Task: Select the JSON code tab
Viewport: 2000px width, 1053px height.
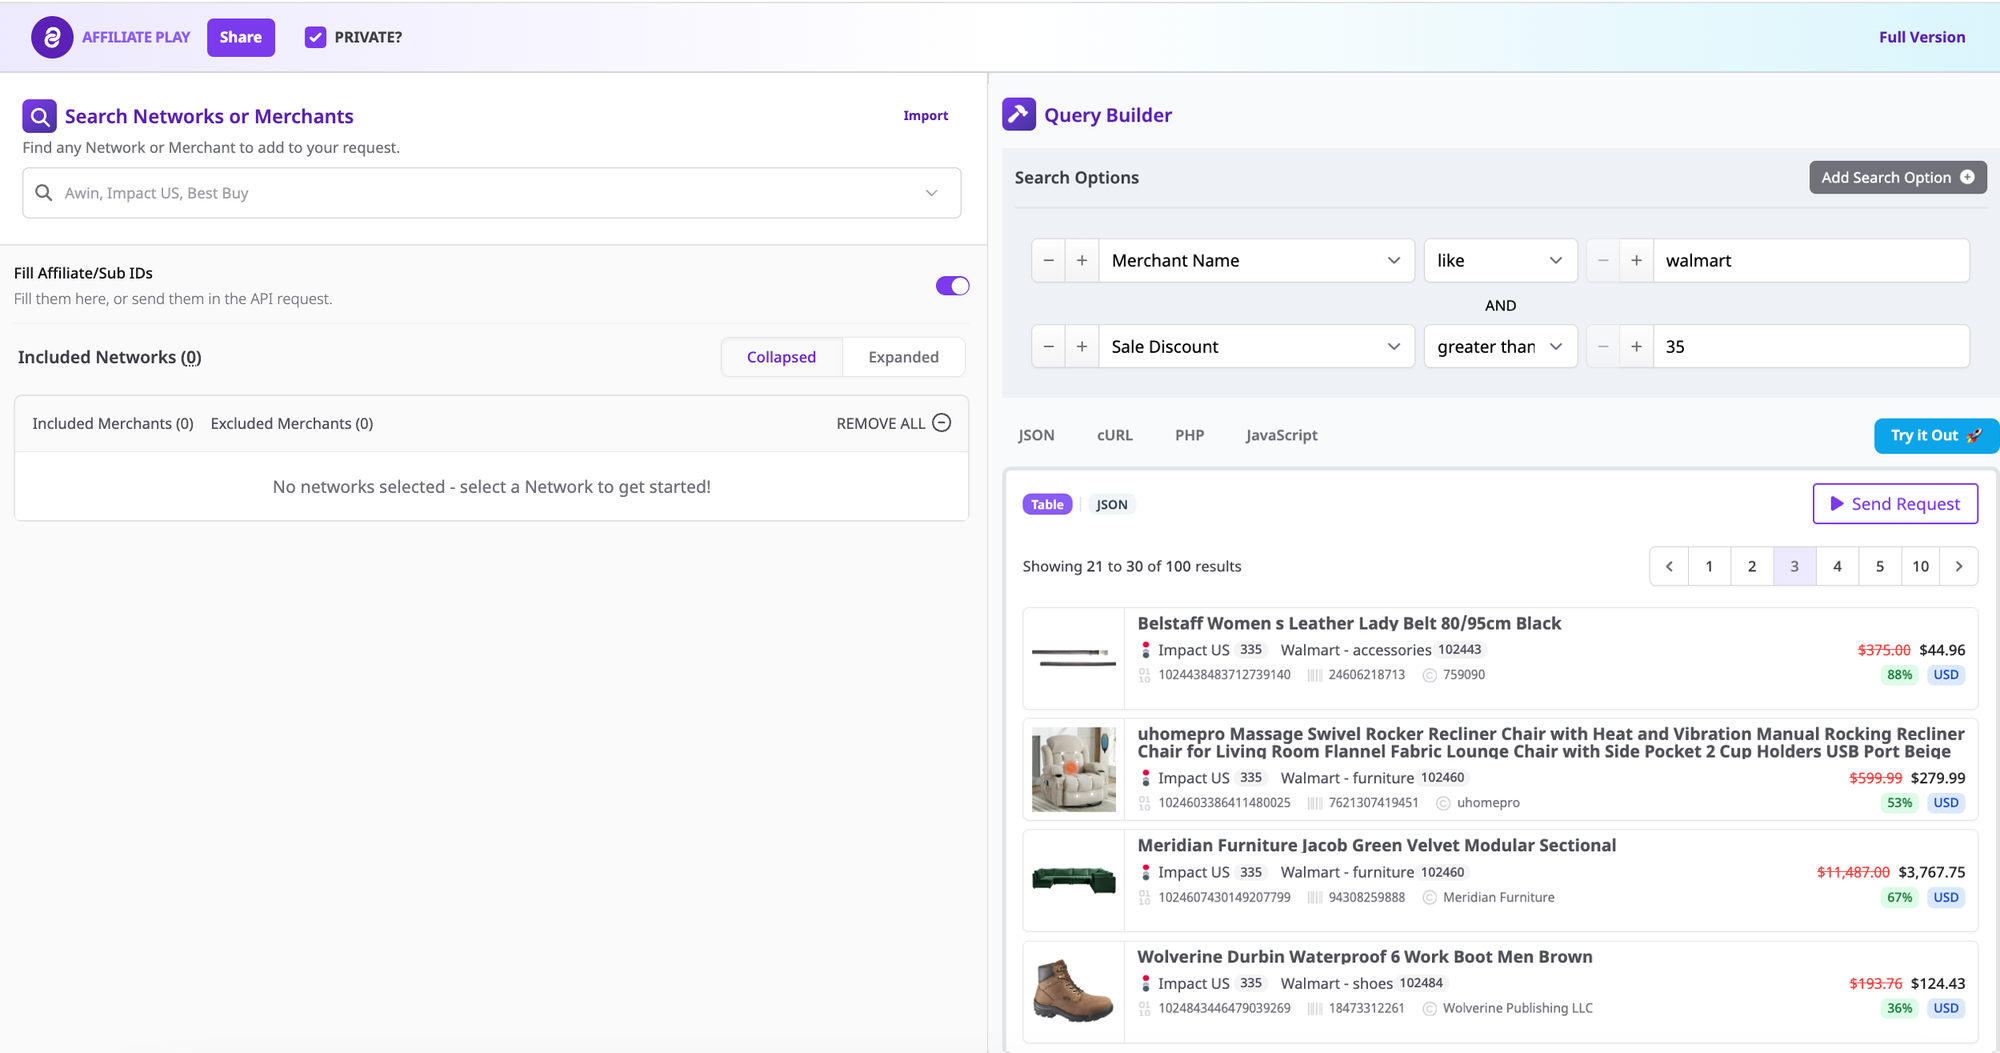Action: pos(1036,435)
